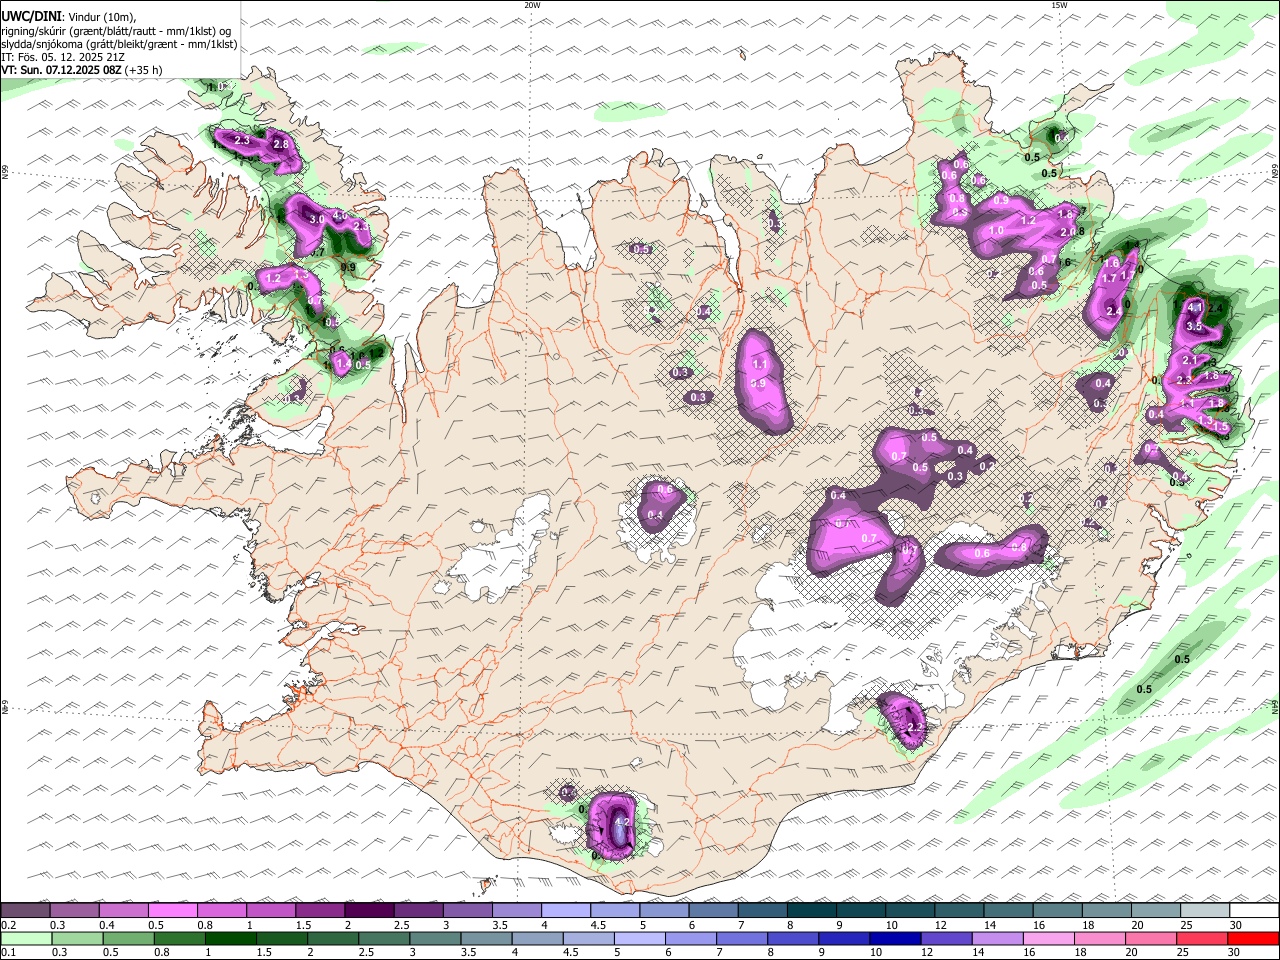Click the 3.5 value in the Eastfjords

pyautogui.click(x=1194, y=326)
